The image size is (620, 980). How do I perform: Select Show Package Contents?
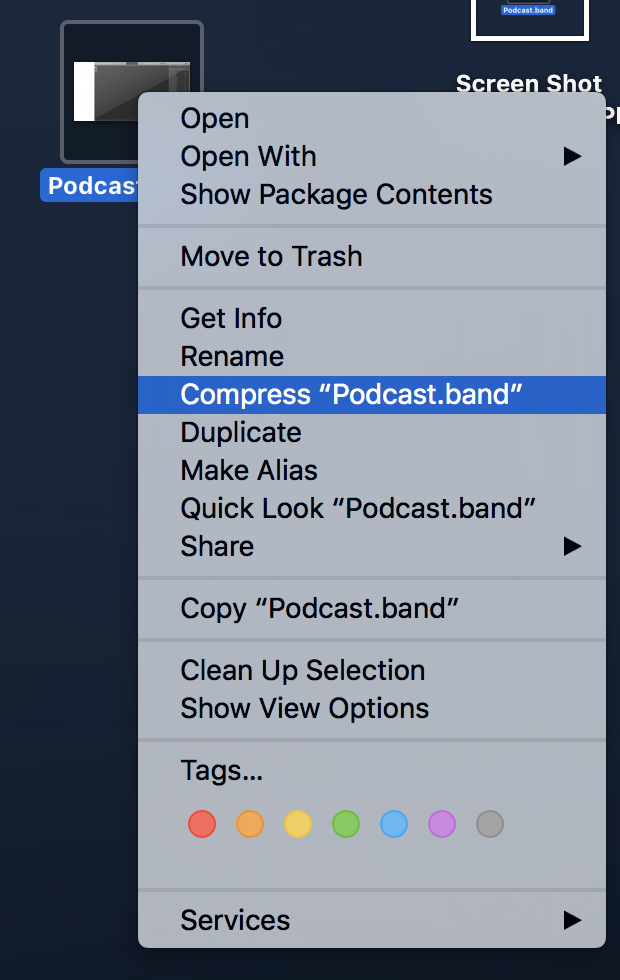coord(372,194)
